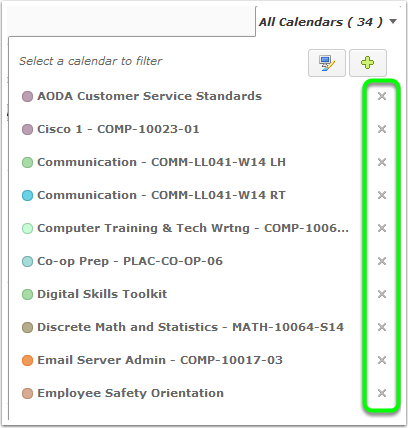Screen dimensions: 408x428
Task: Click the orange Email Server Admin dot
Action: (27, 360)
